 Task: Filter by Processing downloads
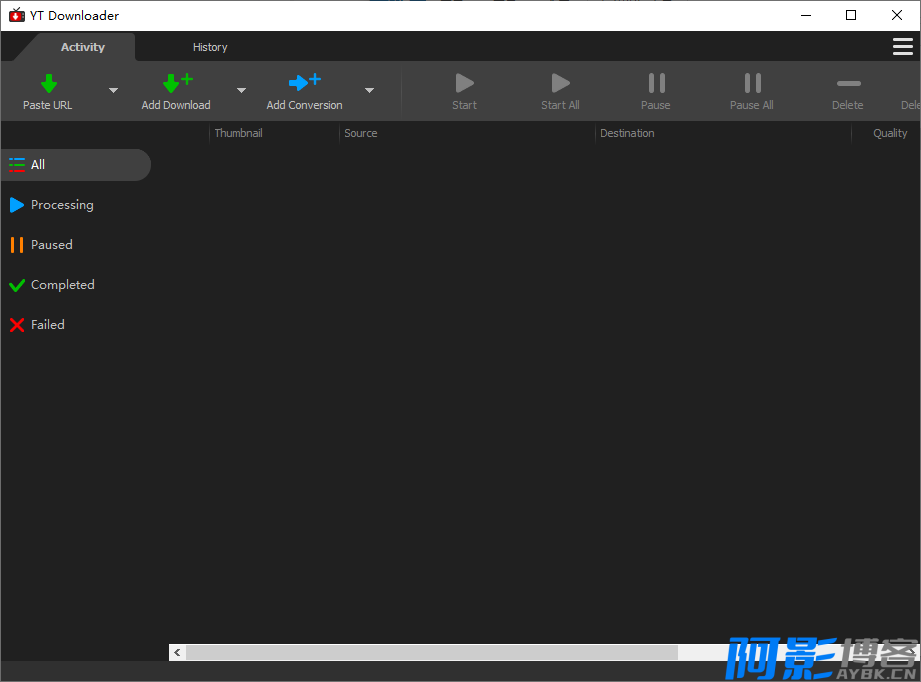52,205
